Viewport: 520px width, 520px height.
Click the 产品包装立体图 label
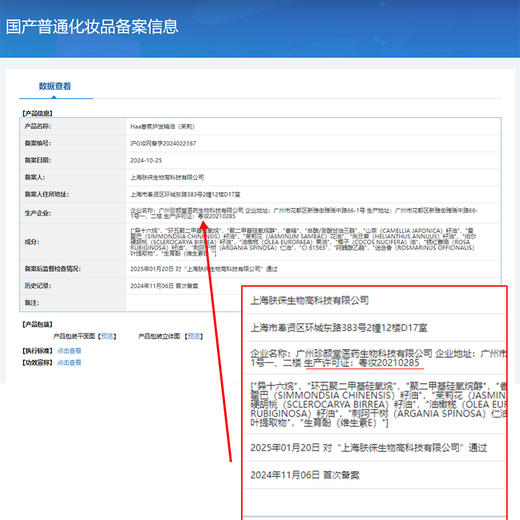(x=159, y=336)
